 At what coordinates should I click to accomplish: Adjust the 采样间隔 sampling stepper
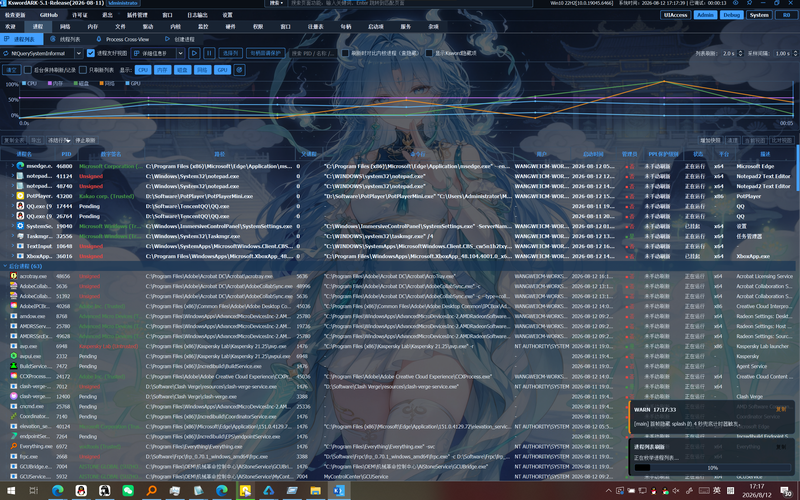tap(795, 53)
